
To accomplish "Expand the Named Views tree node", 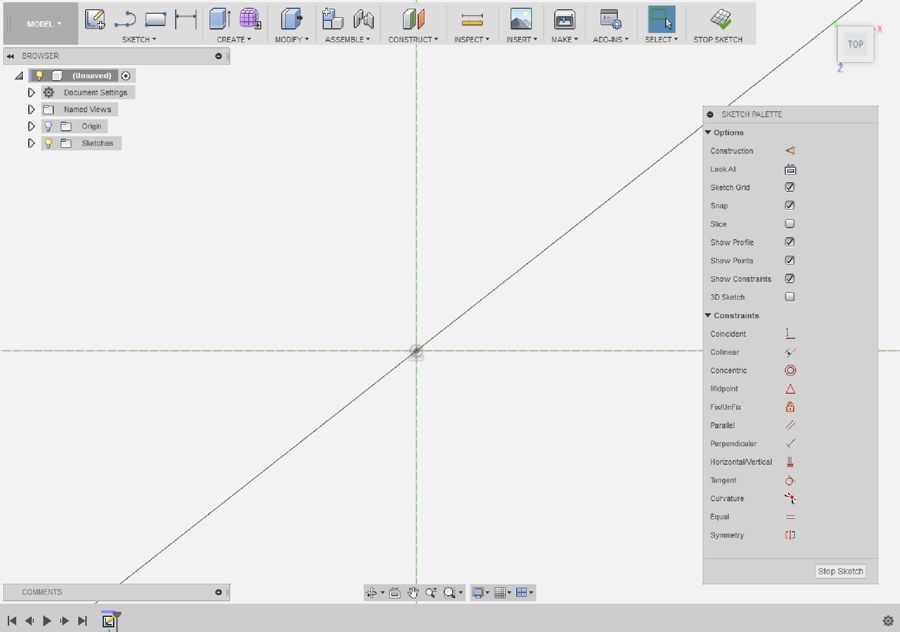I will pyautogui.click(x=31, y=109).
